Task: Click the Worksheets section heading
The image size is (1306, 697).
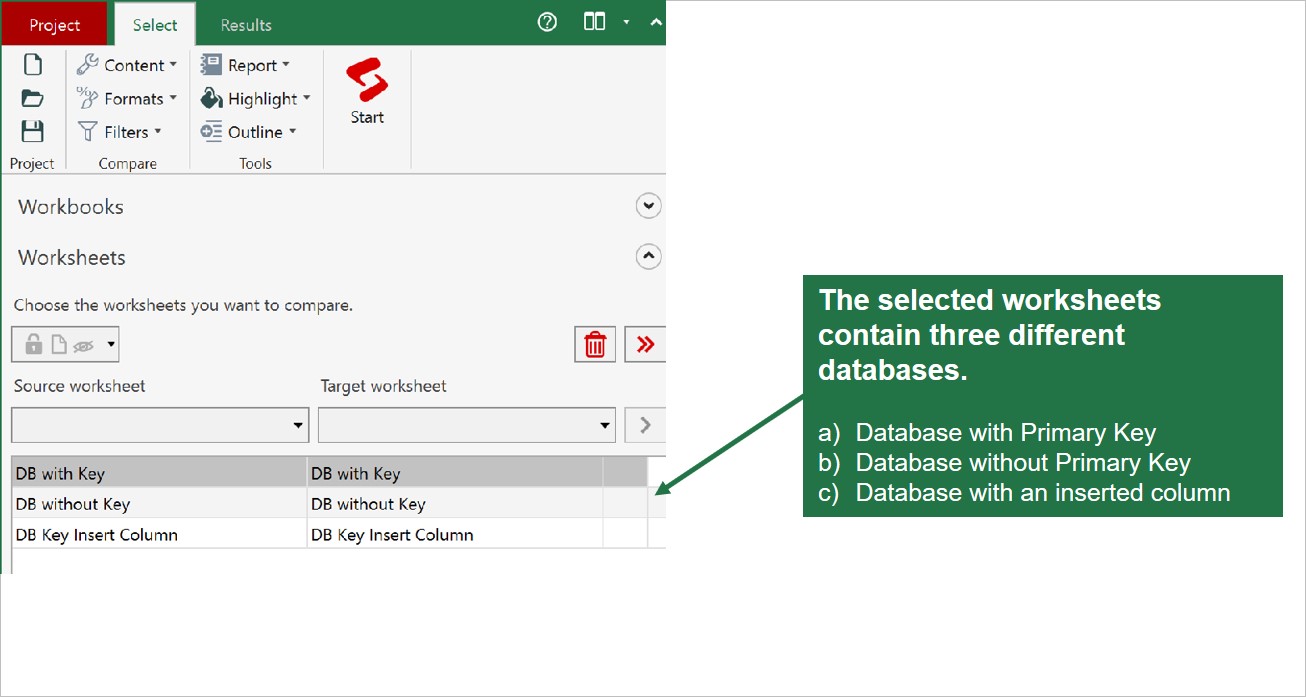Action: tap(72, 257)
